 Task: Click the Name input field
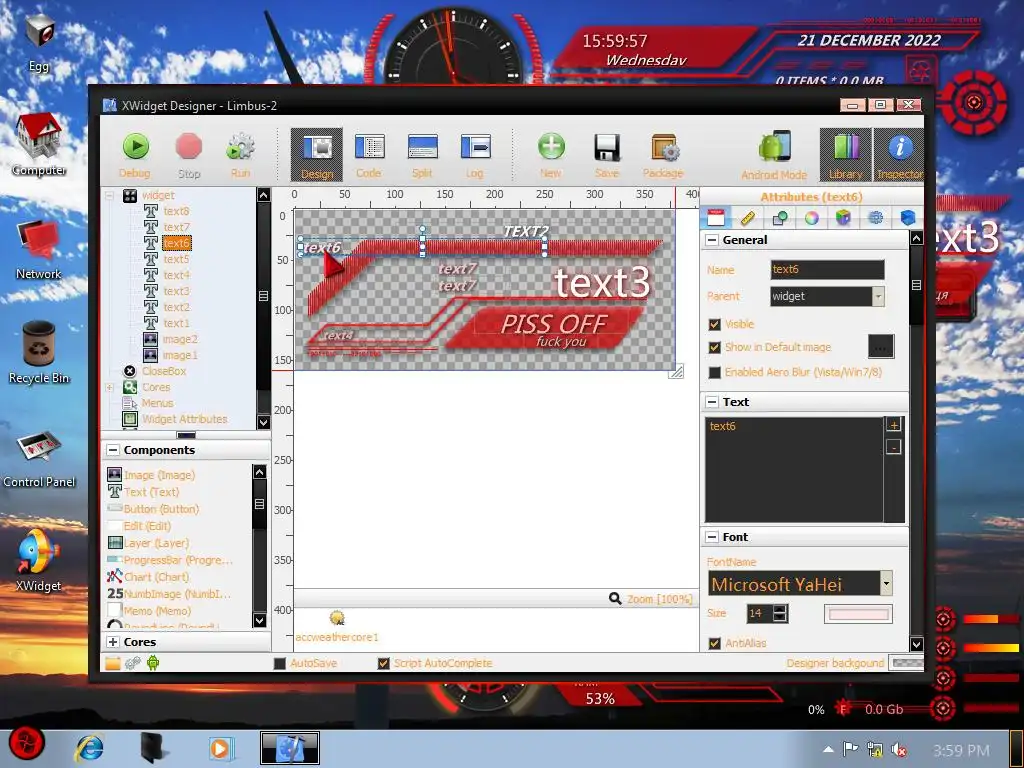coord(827,269)
